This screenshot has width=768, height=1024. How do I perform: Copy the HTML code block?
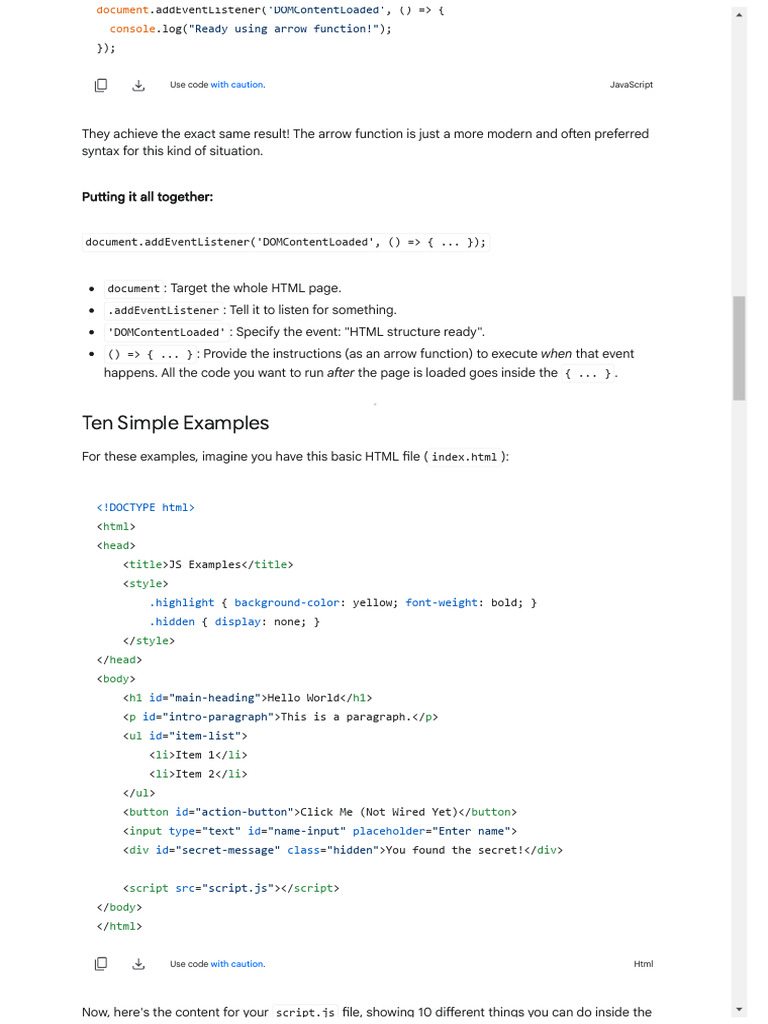[101, 964]
